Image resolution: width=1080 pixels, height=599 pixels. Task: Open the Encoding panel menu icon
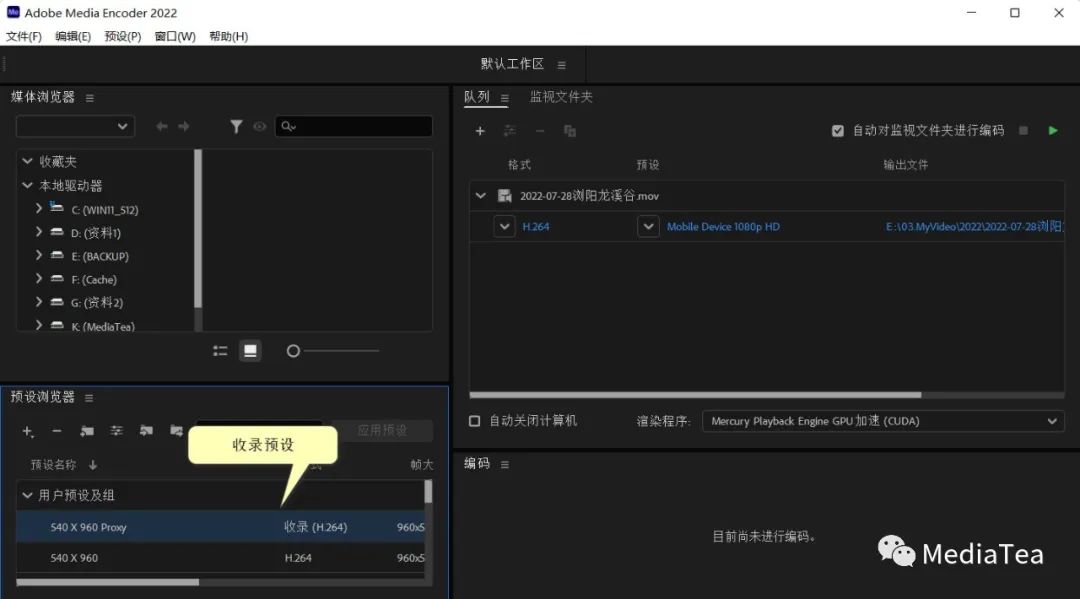tap(504, 465)
